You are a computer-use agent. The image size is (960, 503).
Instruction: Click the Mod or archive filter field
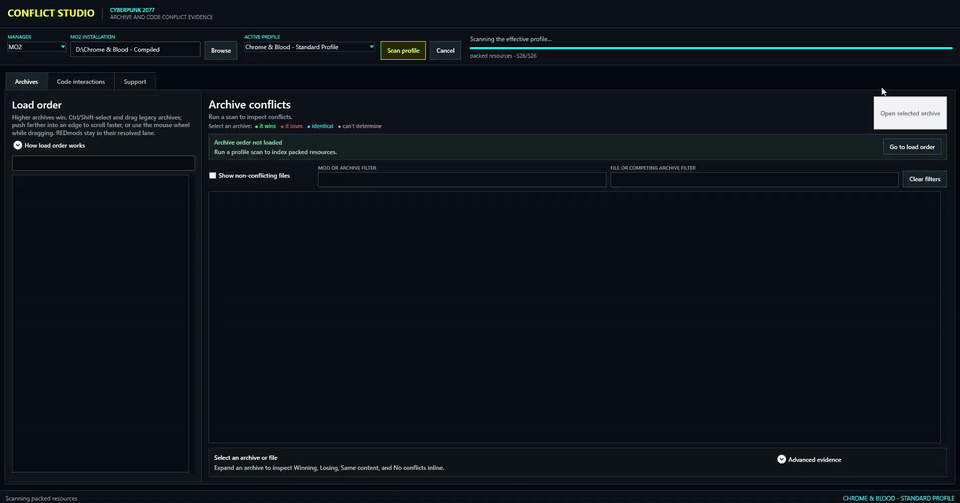pos(462,179)
